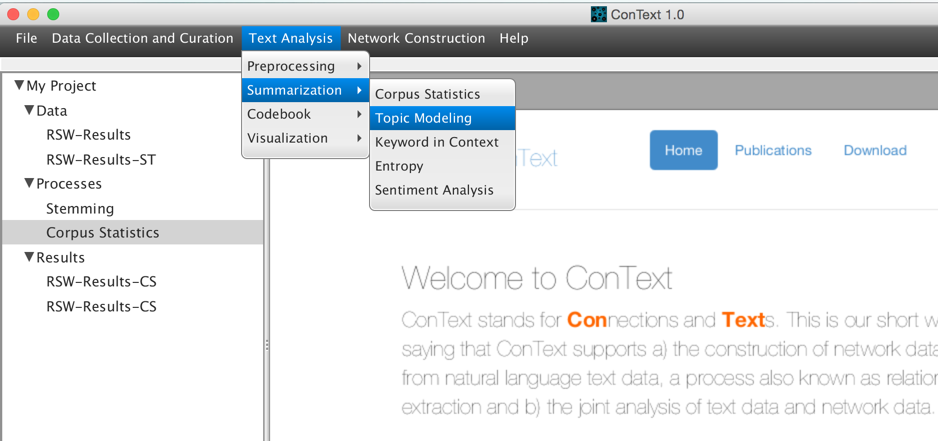Choose Keyword in Context menu item

442,142
